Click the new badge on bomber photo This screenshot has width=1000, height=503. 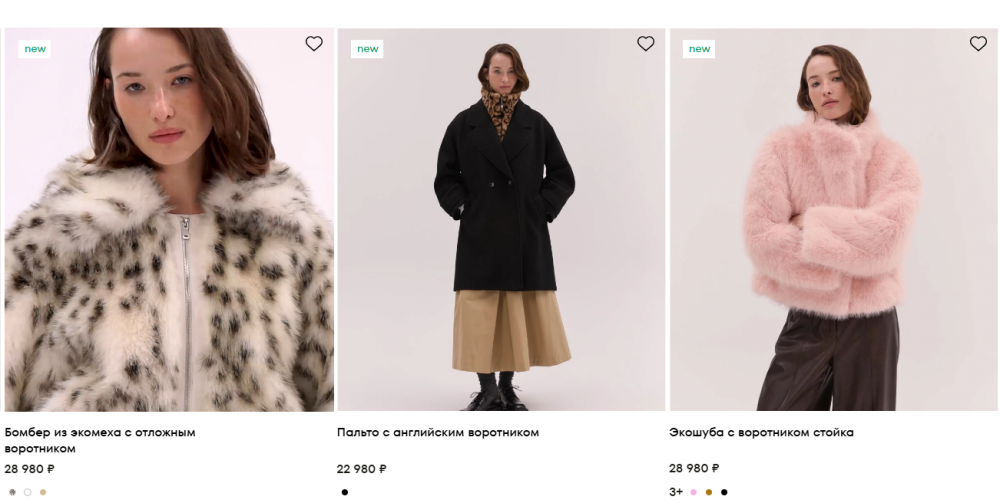pyautogui.click(x=35, y=49)
